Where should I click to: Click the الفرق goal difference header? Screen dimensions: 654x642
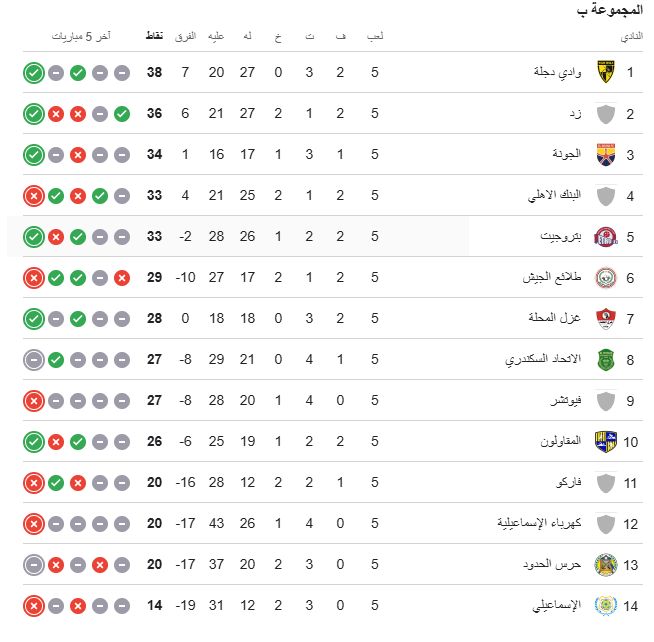tap(186, 37)
